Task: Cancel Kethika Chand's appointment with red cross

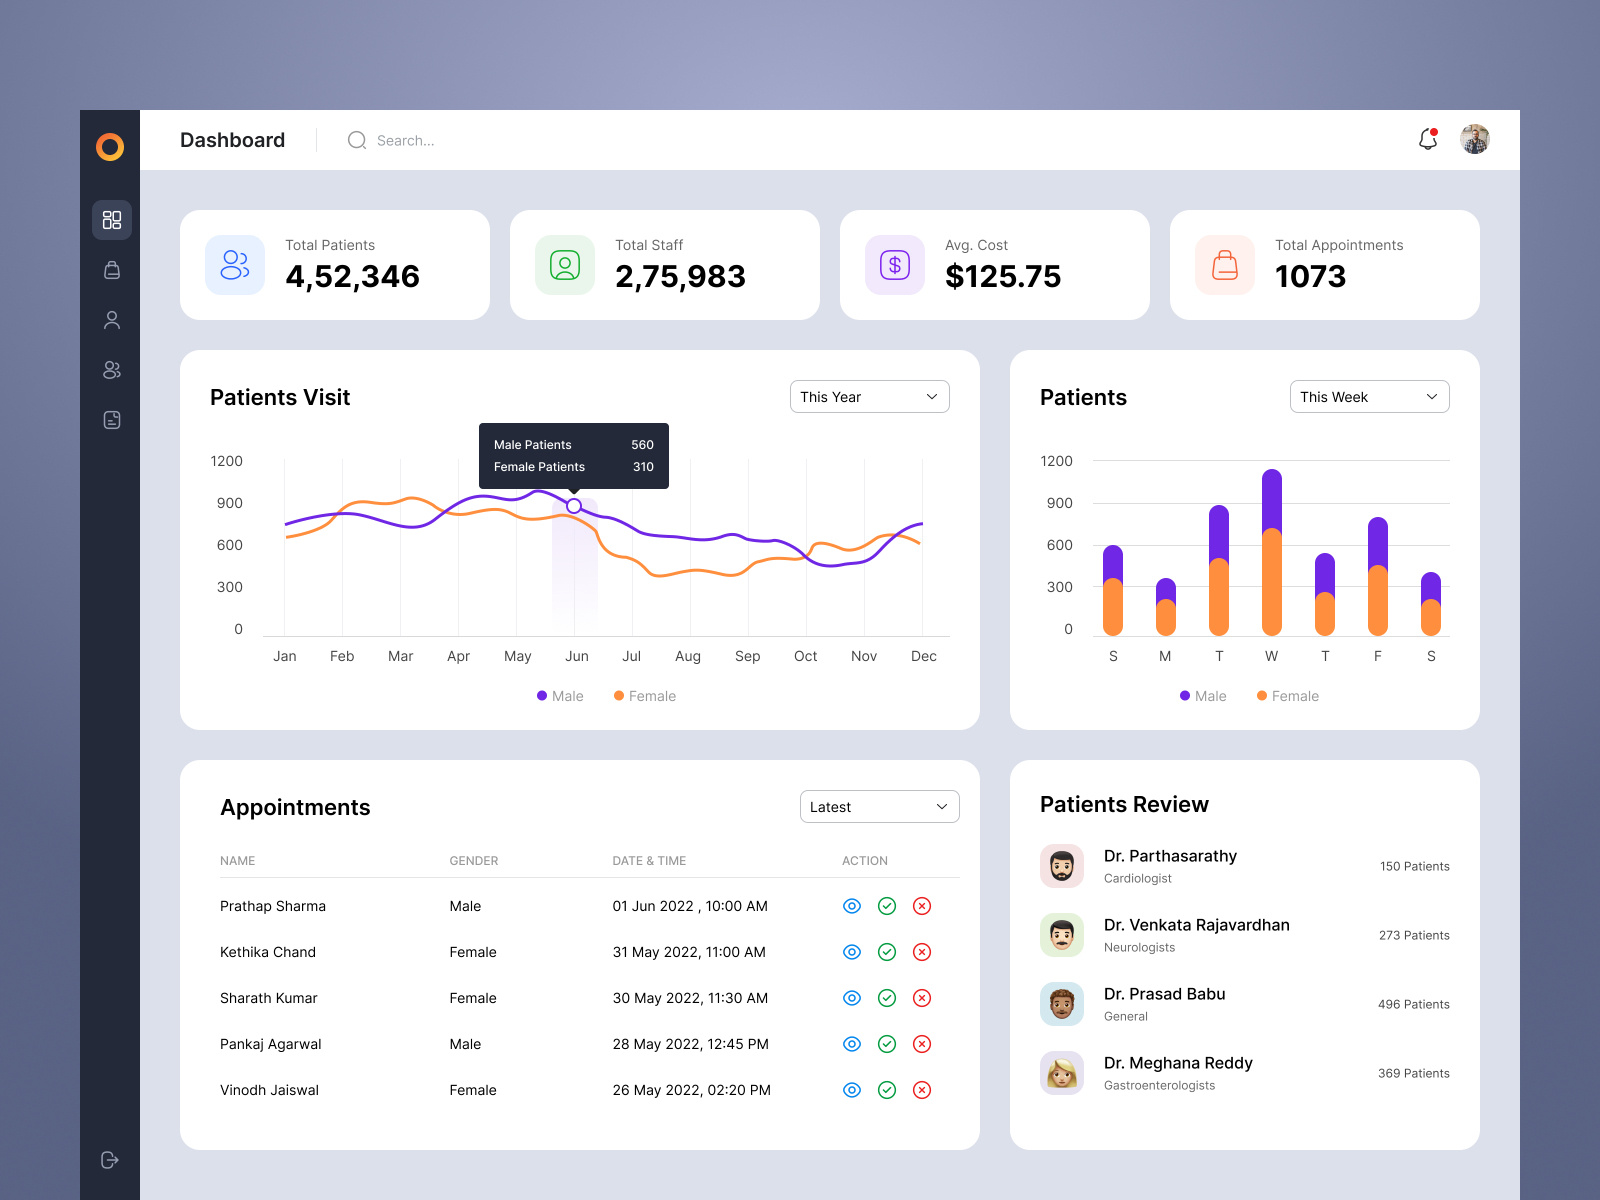Action: (x=922, y=952)
